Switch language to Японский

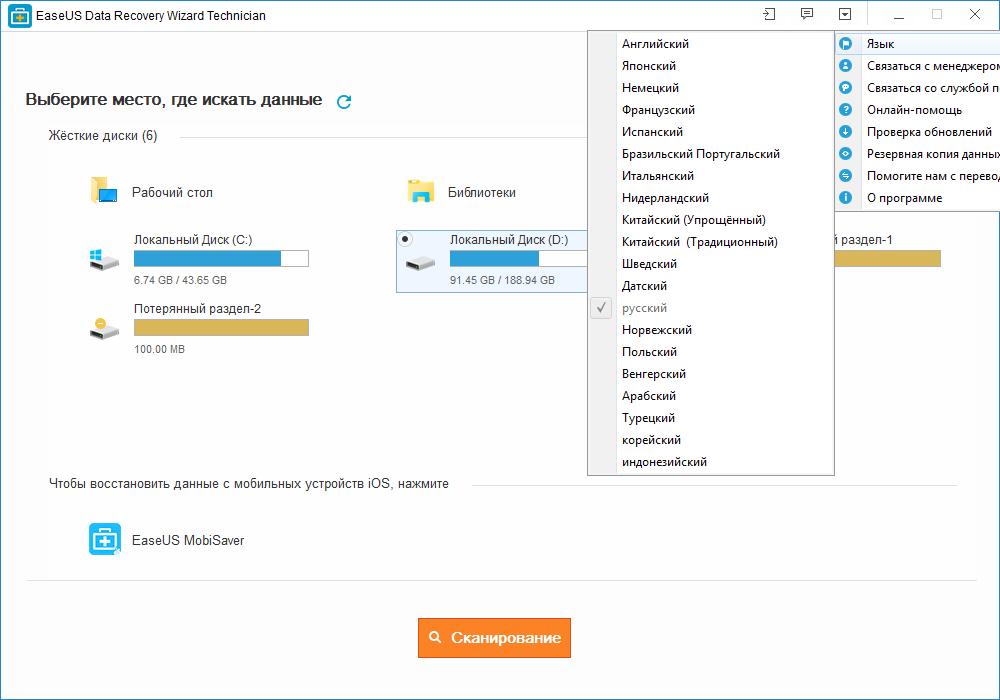click(x=710, y=66)
